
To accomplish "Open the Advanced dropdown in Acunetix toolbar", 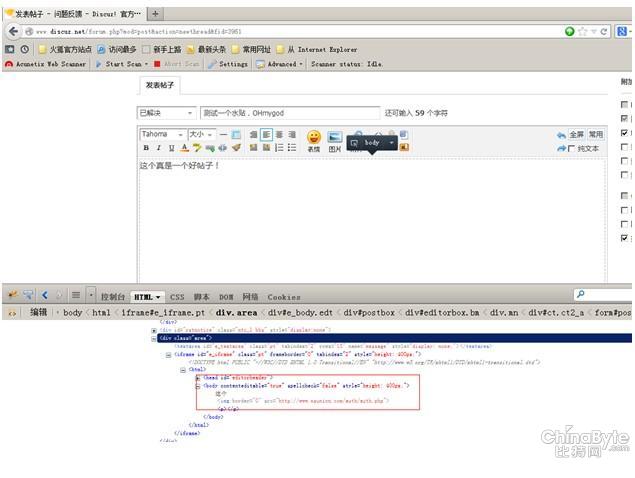I will (x=279, y=64).
